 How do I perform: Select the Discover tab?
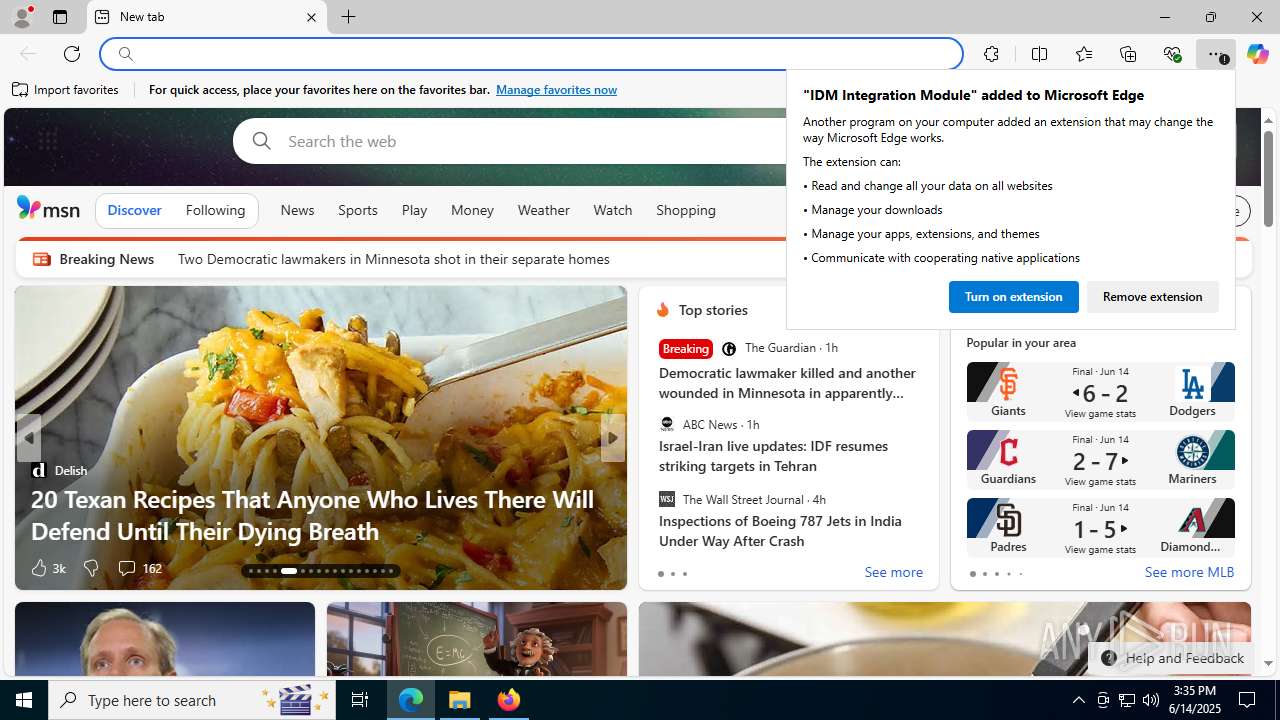pyautogui.click(x=134, y=210)
